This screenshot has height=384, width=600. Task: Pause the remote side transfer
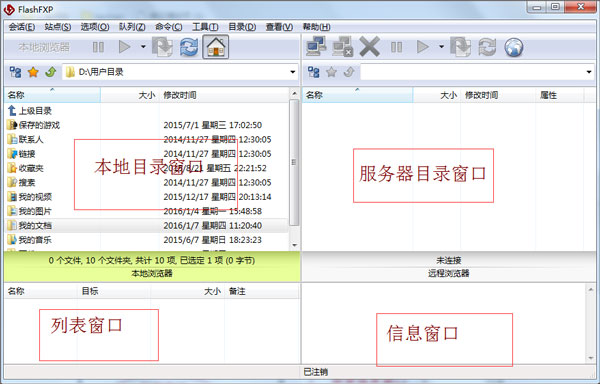click(x=397, y=47)
